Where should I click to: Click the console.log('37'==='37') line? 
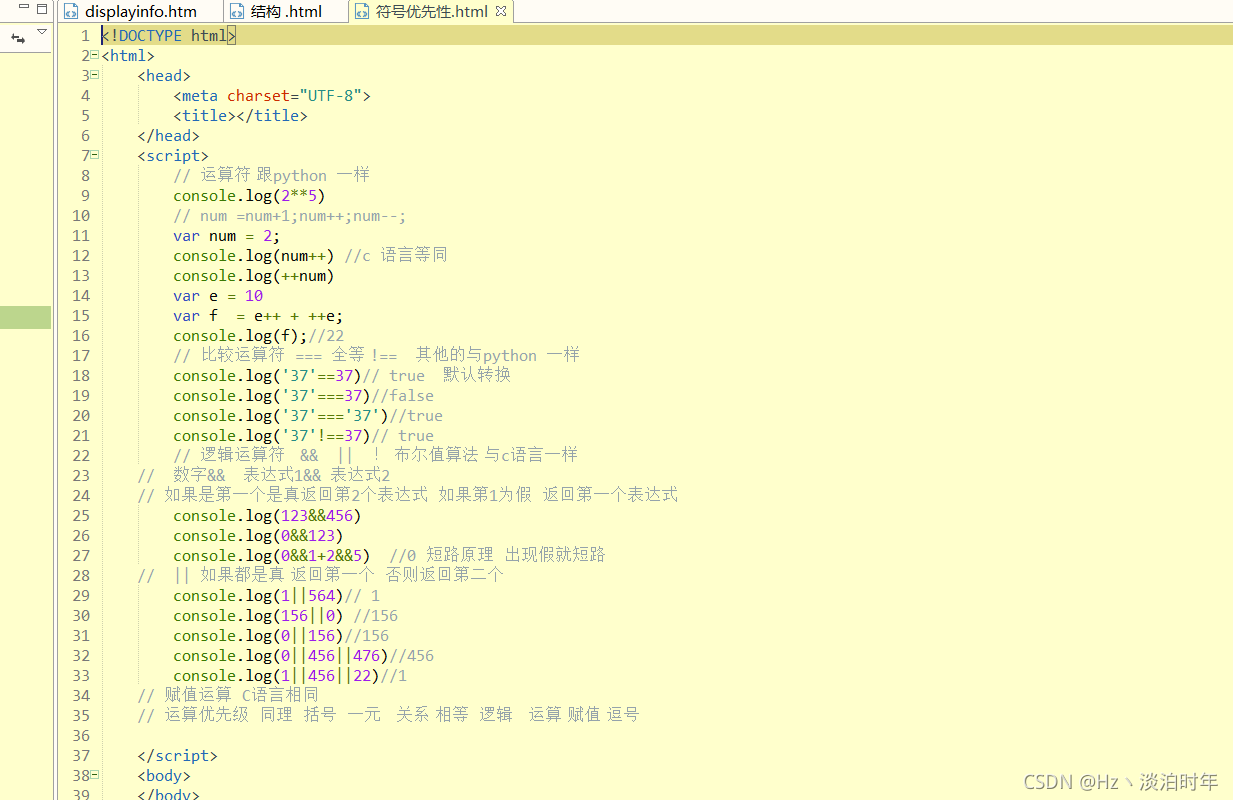pyautogui.click(x=307, y=416)
